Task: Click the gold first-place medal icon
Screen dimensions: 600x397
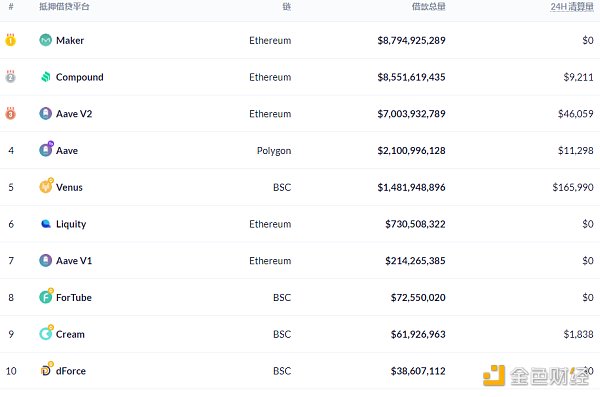Action: [x=10, y=39]
